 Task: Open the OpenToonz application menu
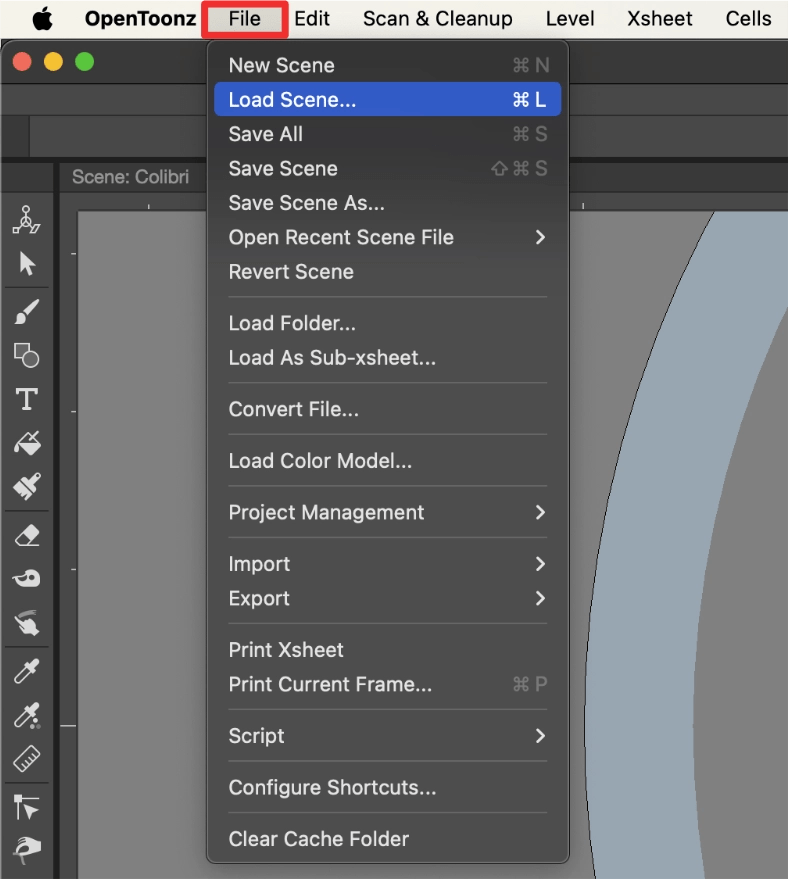(140, 18)
